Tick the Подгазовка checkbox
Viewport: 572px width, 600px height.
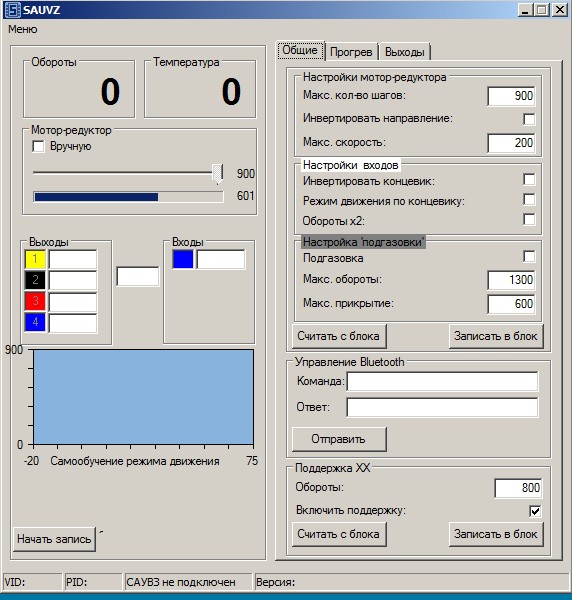[529, 256]
